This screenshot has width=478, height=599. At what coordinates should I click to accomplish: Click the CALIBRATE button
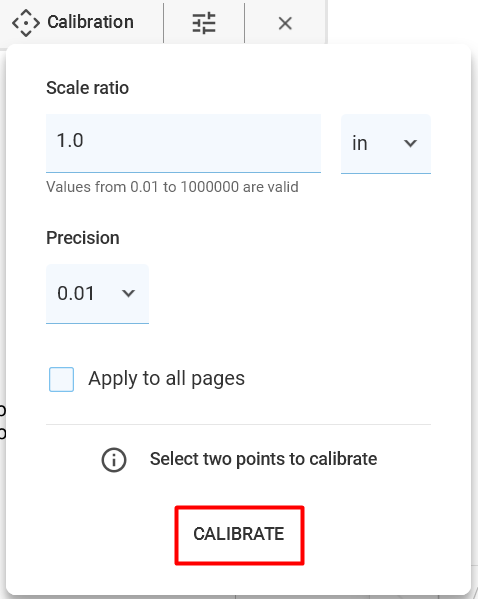(239, 535)
